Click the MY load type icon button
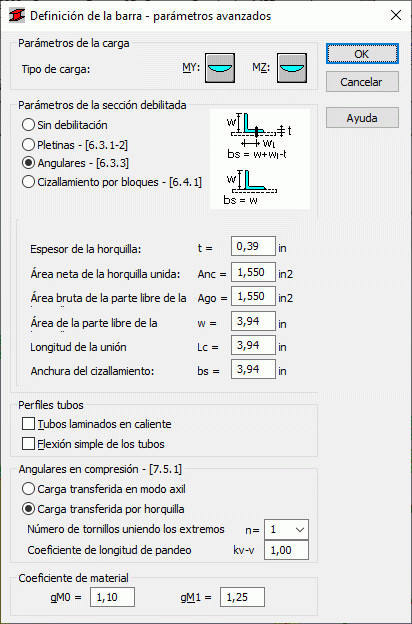 point(220,68)
